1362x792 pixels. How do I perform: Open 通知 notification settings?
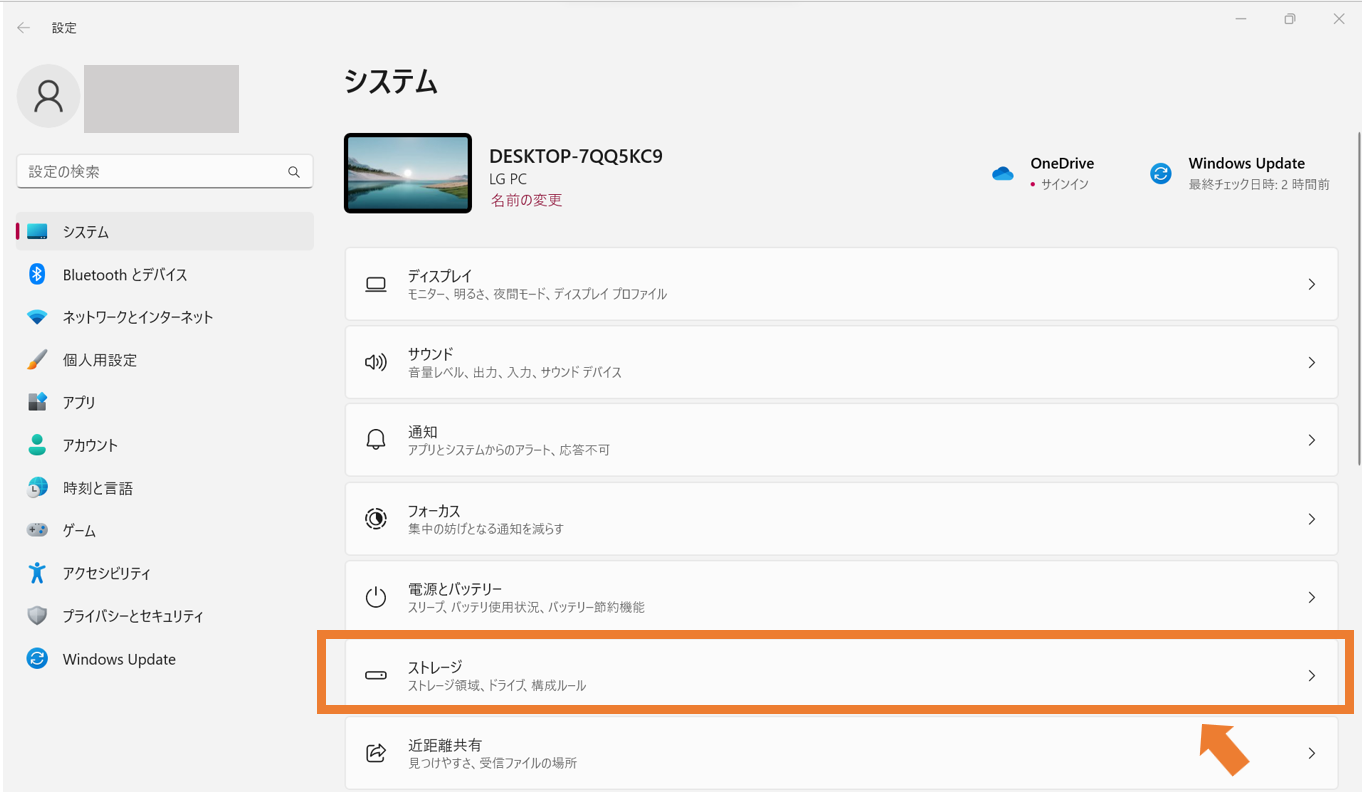840,440
